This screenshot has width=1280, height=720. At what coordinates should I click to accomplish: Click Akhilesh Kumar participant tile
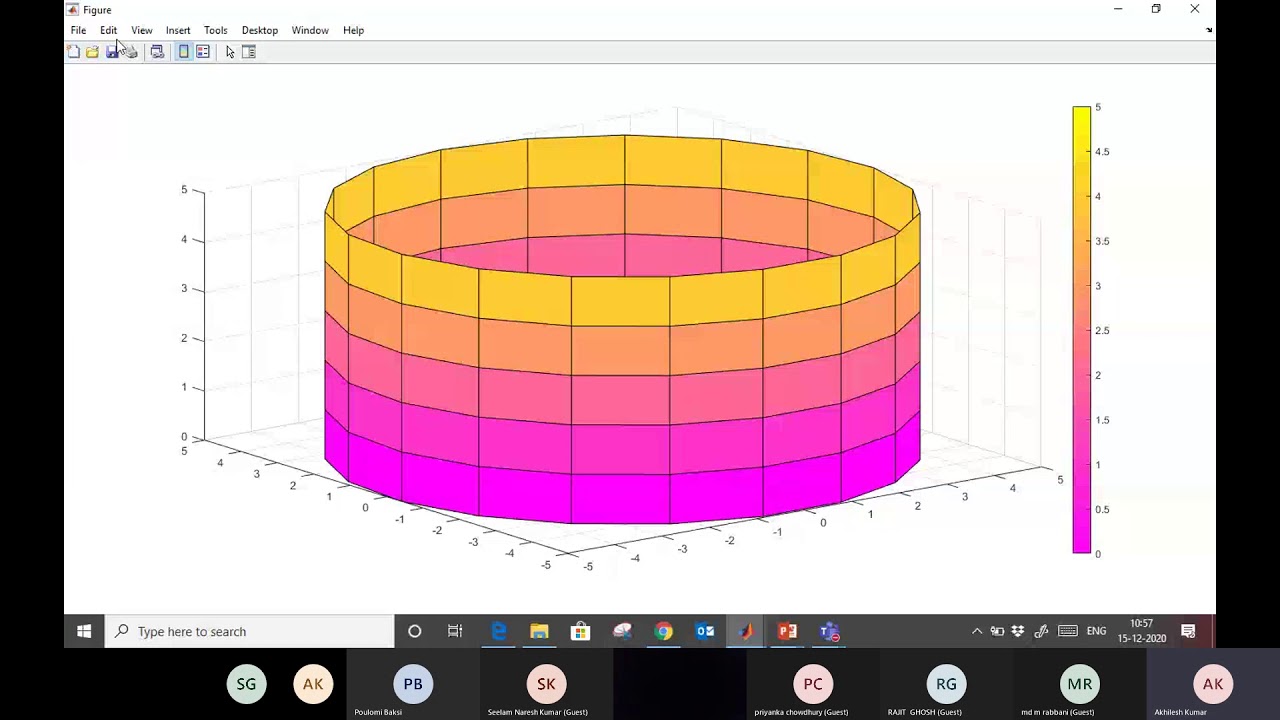[x=1213, y=685]
